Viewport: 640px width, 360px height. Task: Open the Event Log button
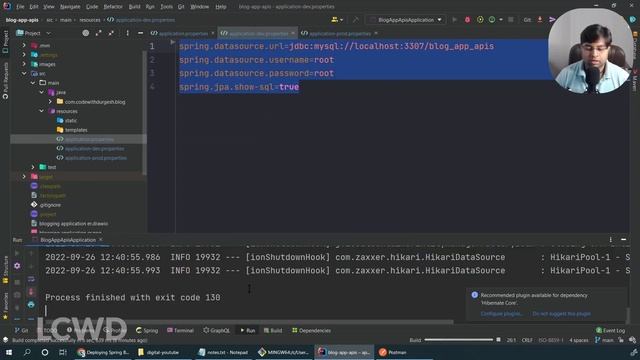click(610, 330)
